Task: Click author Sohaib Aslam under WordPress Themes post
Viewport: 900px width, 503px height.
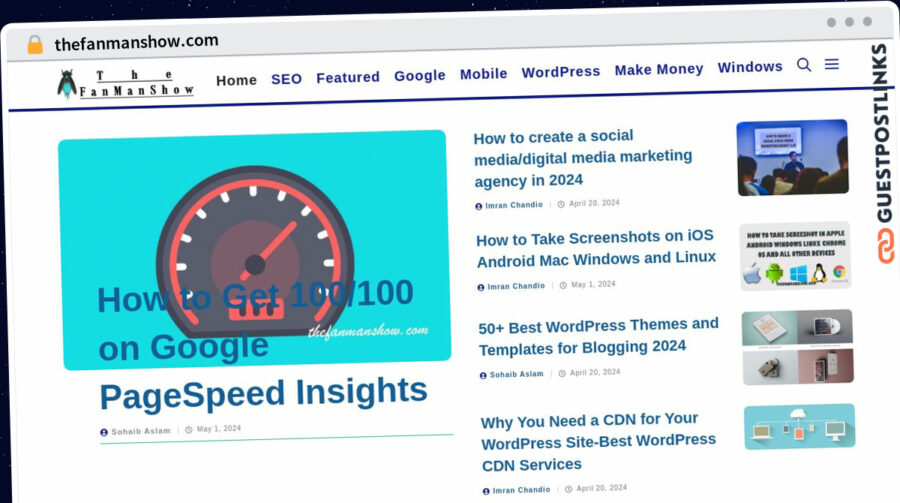Action: (x=516, y=374)
